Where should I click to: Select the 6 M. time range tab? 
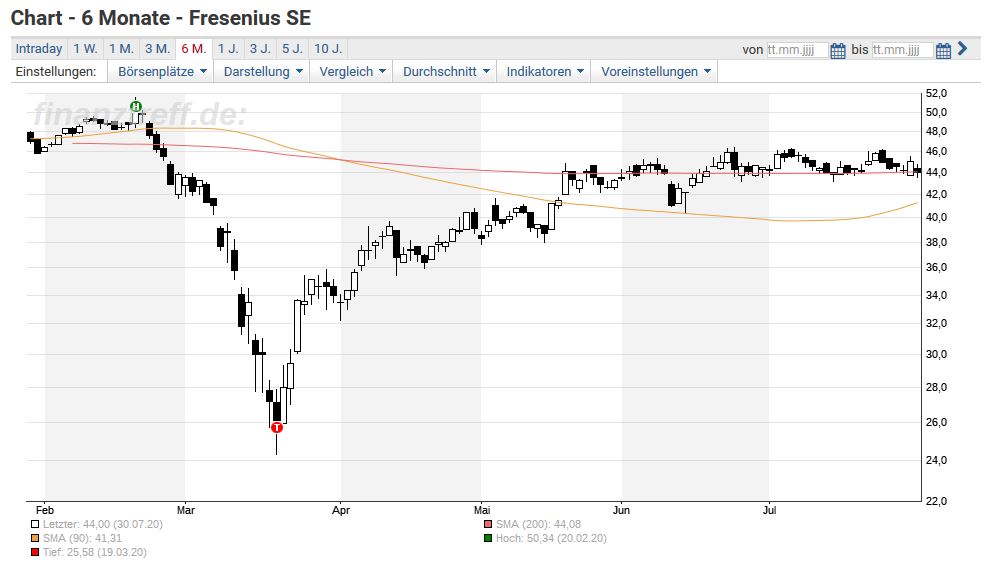(194, 49)
